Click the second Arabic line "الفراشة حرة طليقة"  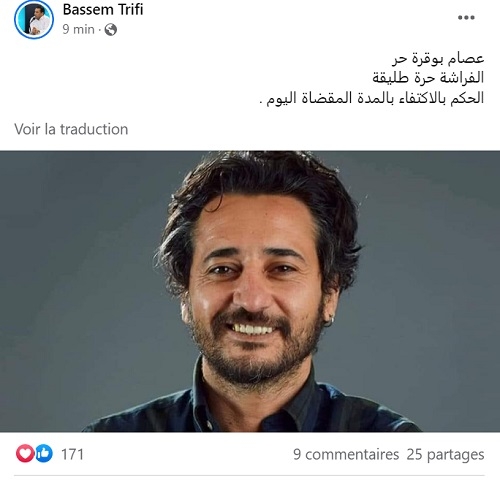pyautogui.click(x=428, y=78)
